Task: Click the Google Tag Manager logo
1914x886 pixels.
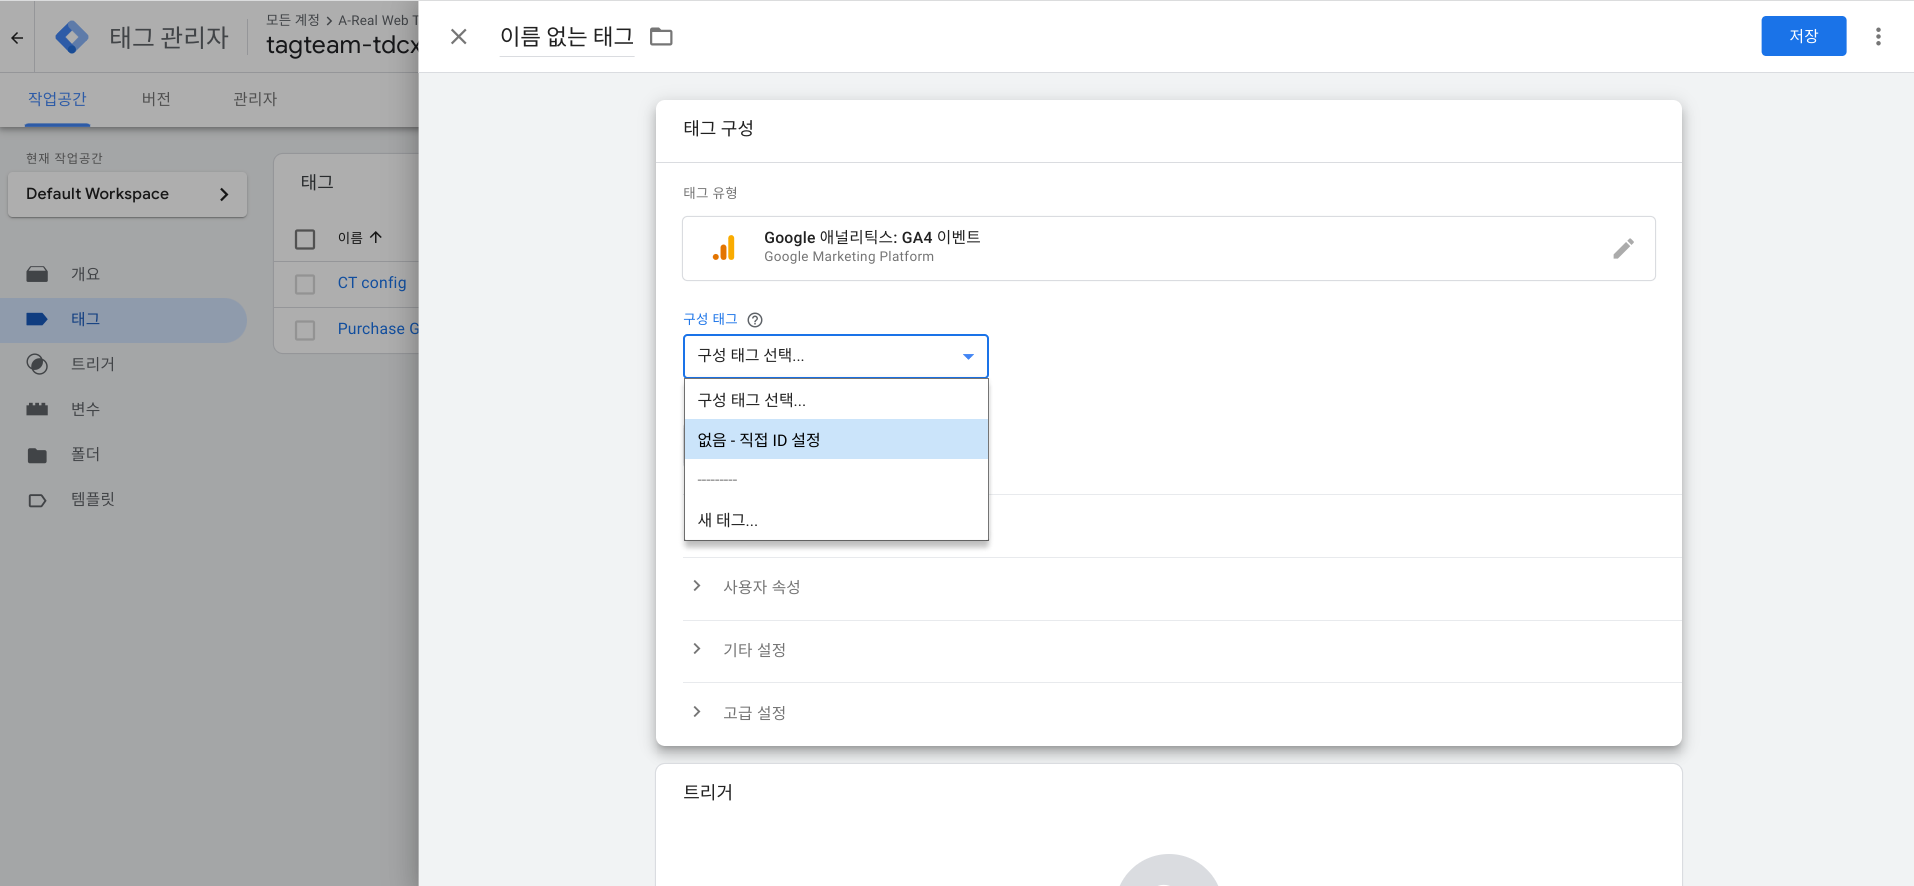Action: pyautogui.click(x=72, y=37)
